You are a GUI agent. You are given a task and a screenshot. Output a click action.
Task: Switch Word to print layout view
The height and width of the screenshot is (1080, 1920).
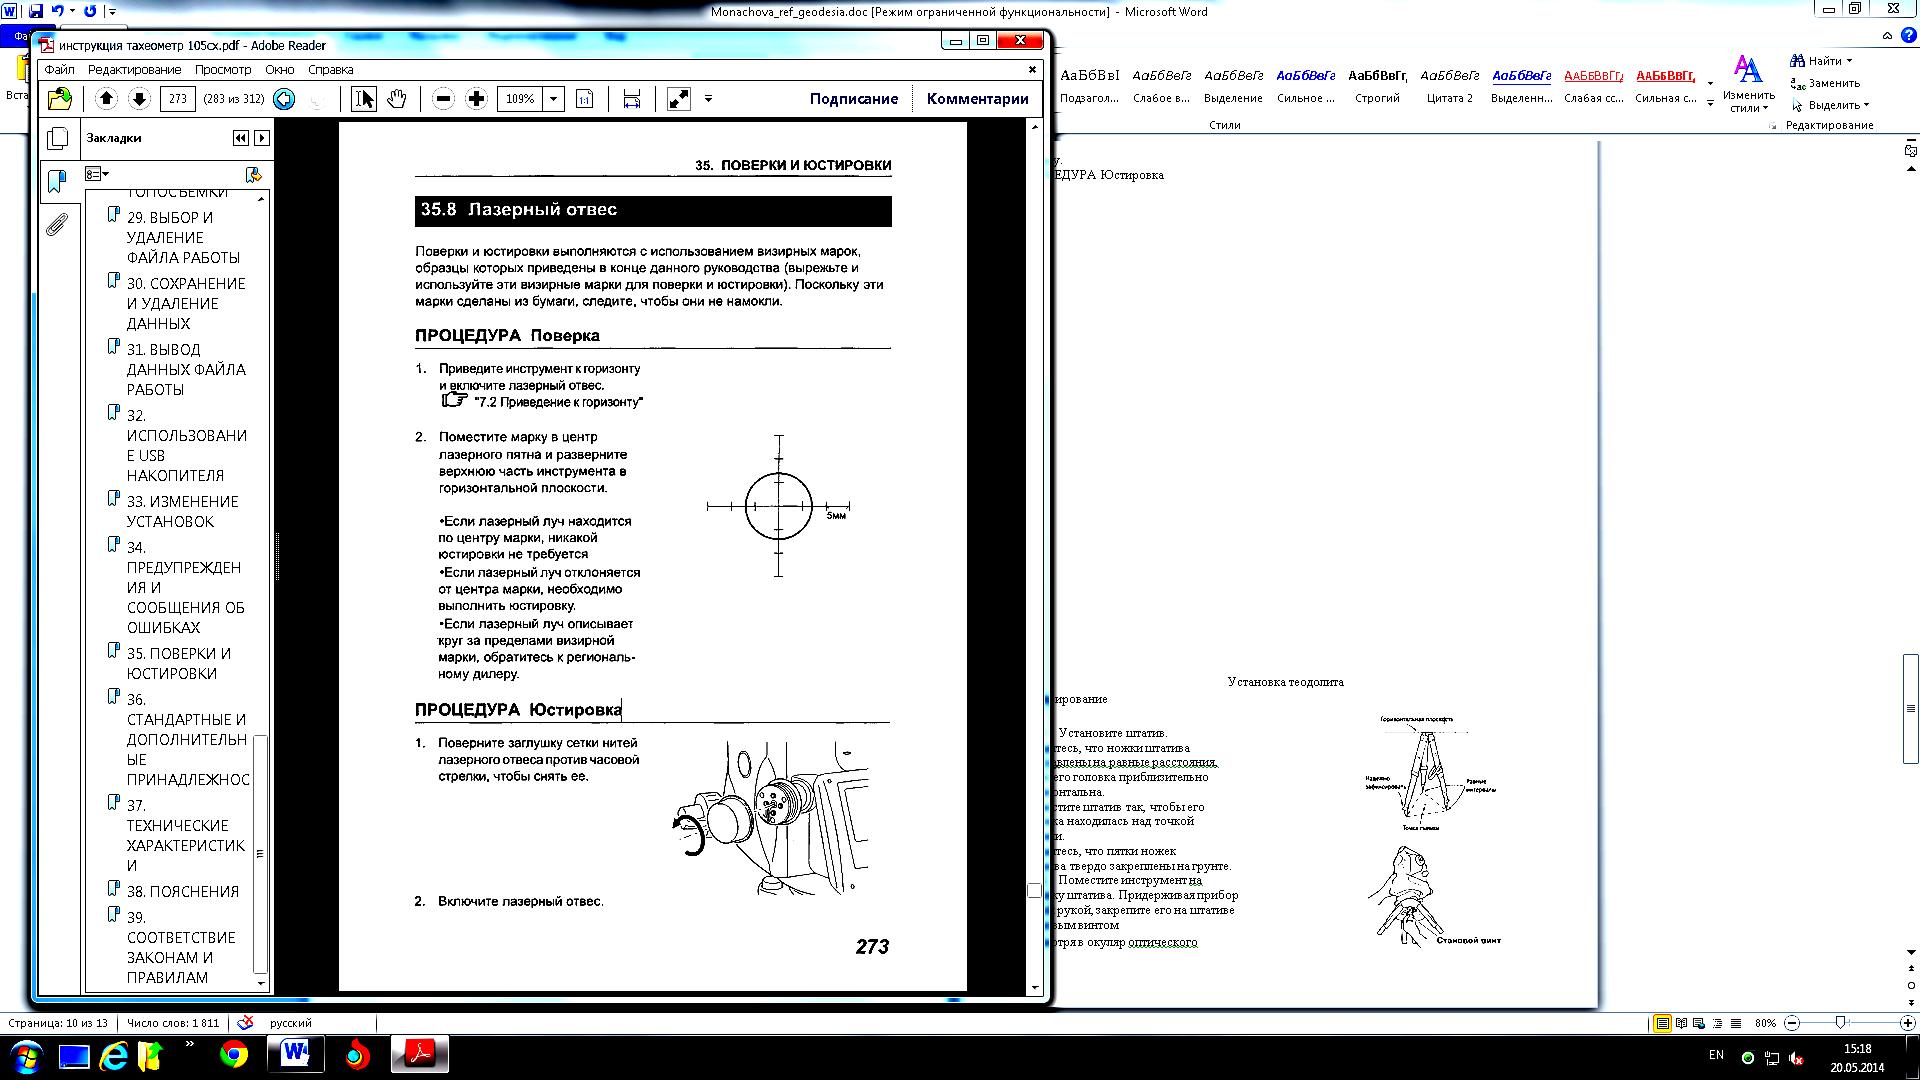(1662, 1023)
